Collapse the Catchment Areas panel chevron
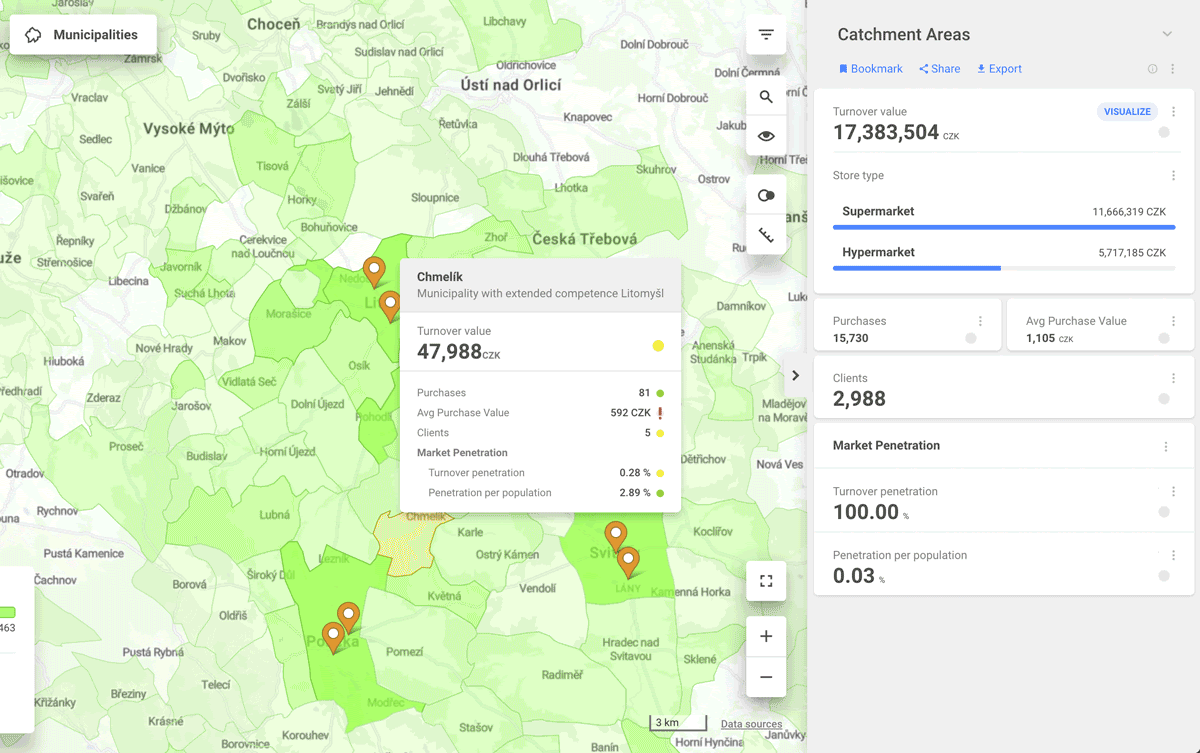The image size is (1200, 753). click(x=1167, y=34)
